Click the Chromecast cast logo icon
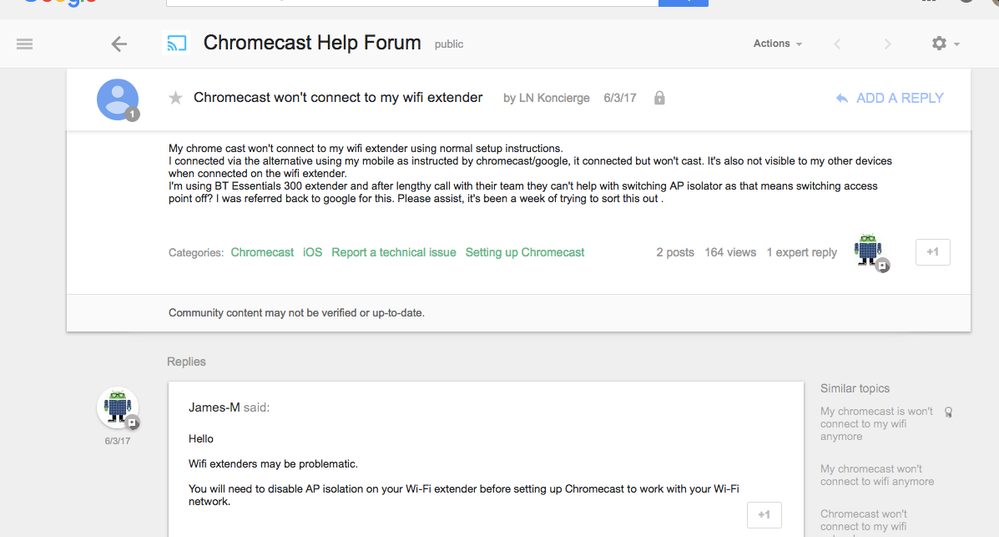This screenshot has width=999, height=537. point(177,44)
